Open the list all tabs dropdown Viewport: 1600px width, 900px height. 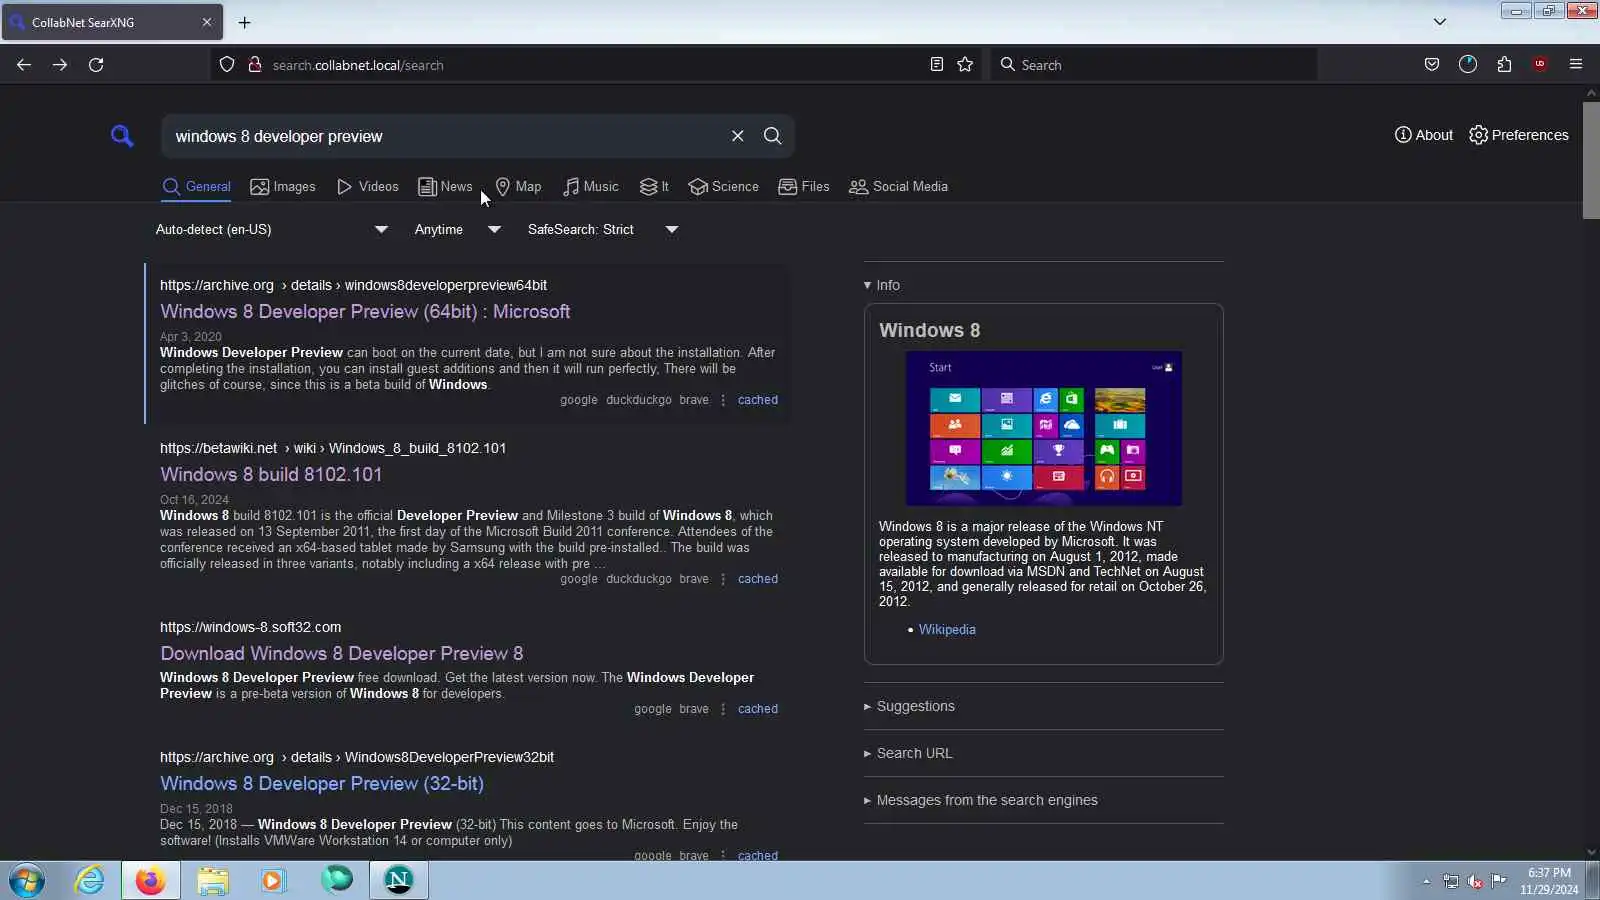point(1440,22)
